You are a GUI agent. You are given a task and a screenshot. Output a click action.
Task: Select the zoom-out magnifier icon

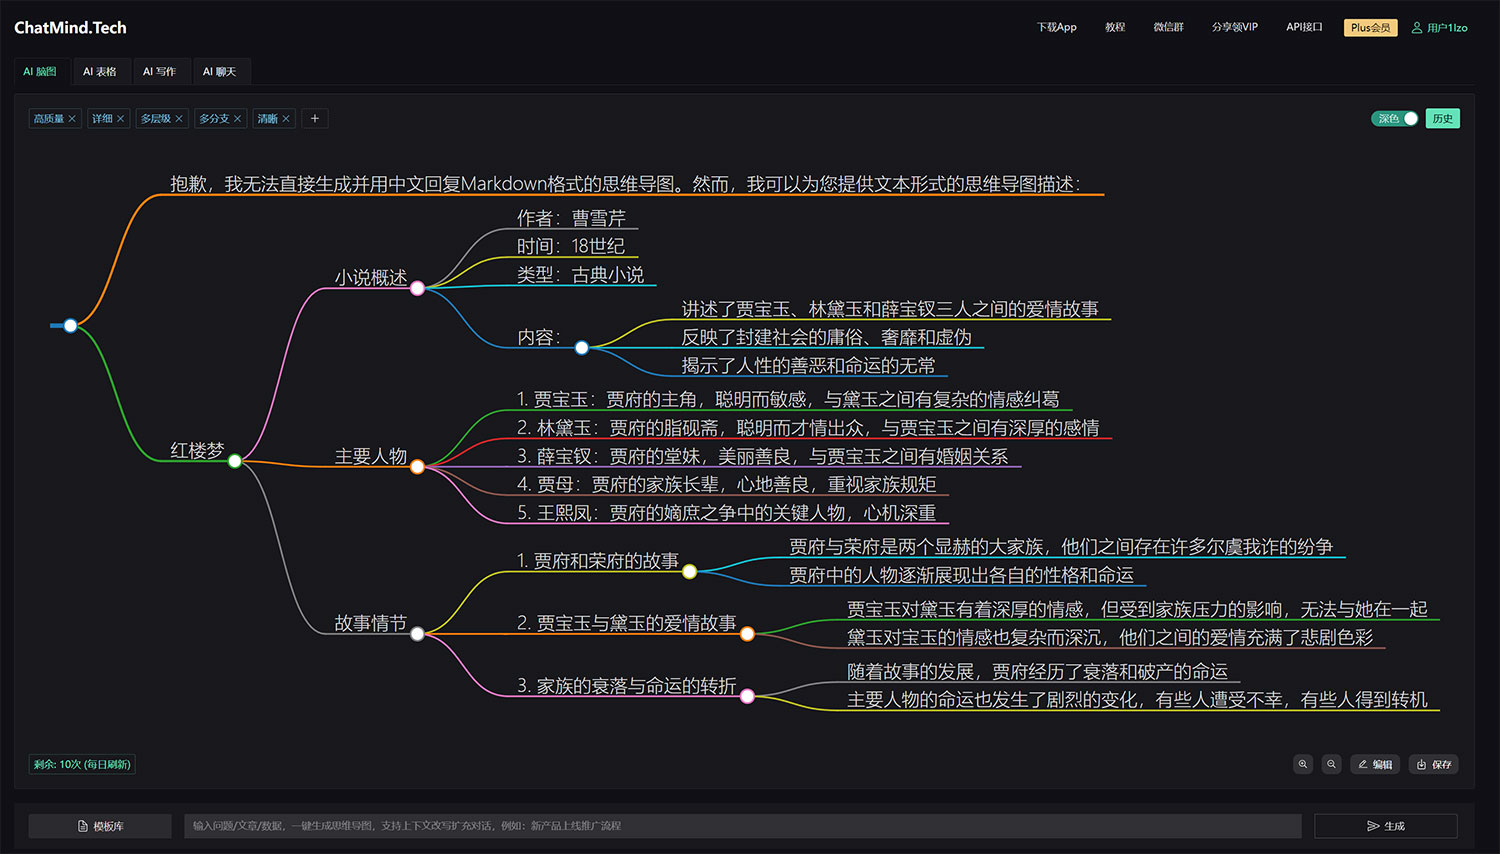tap(1332, 764)
